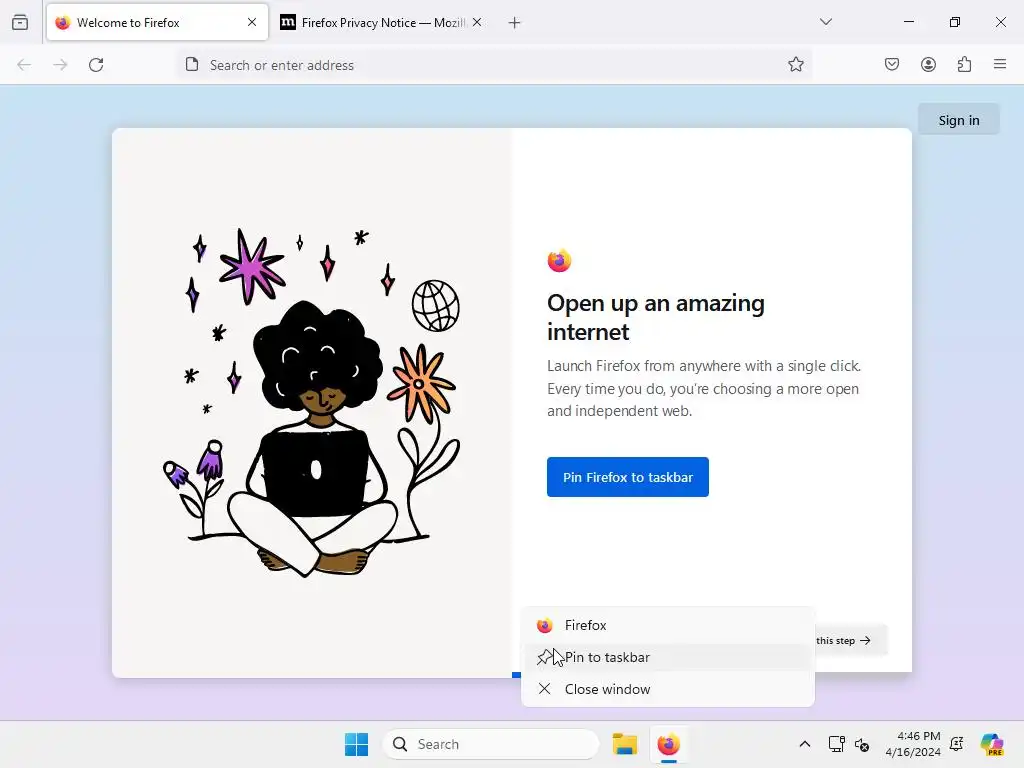
Task: Expand the list all tabs chevron
Action: coord(825,22)
